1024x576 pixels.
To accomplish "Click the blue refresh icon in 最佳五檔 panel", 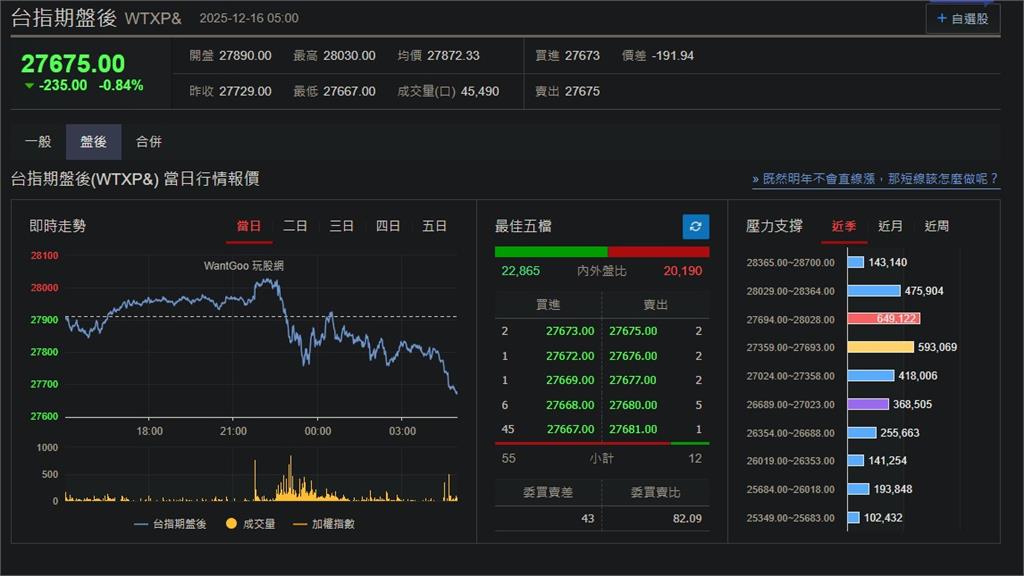I will 695,226.
